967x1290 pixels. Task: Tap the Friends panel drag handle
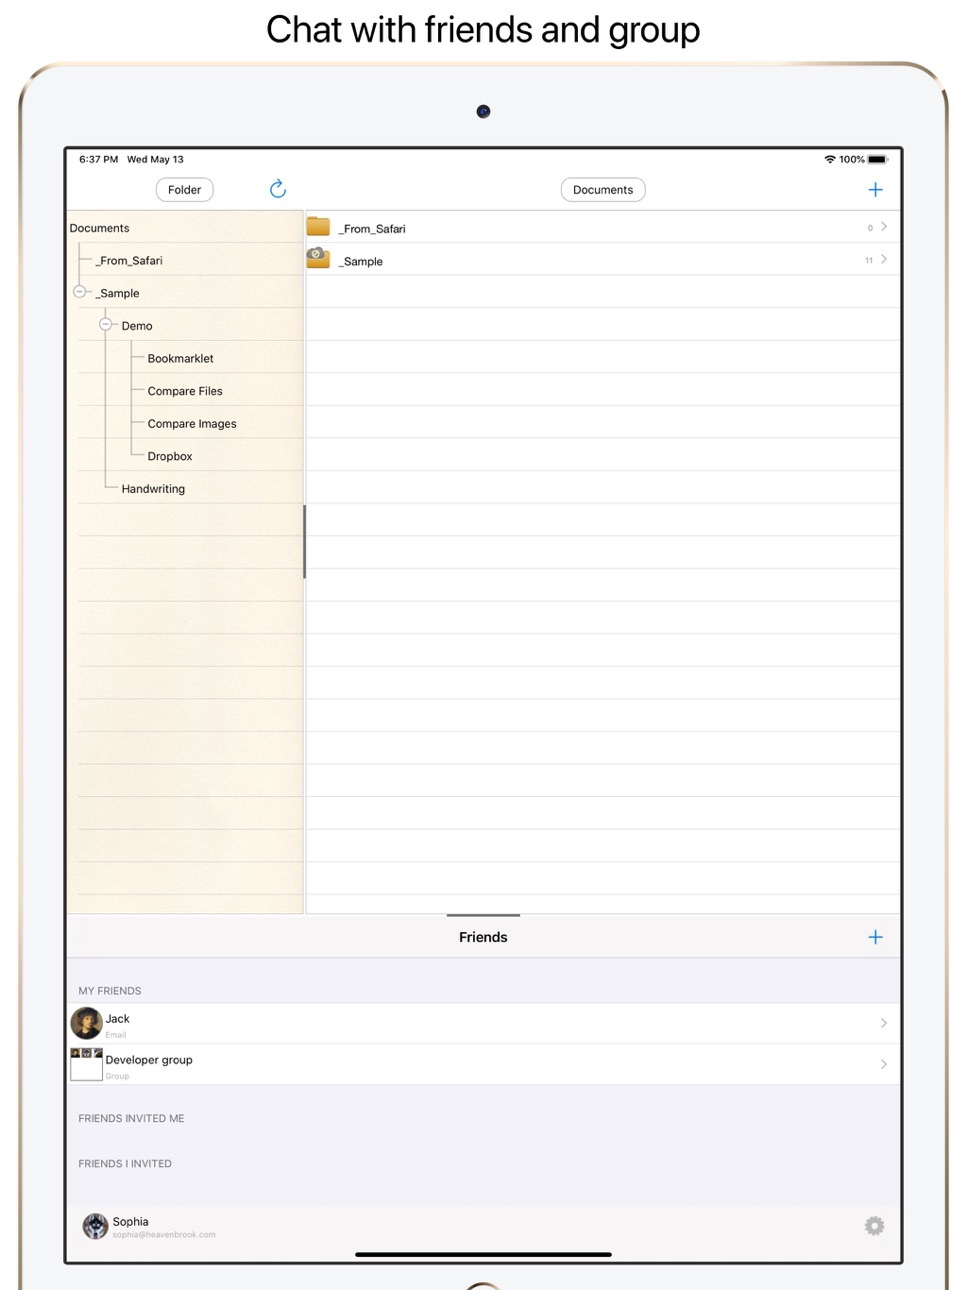(x=483, y=915)
